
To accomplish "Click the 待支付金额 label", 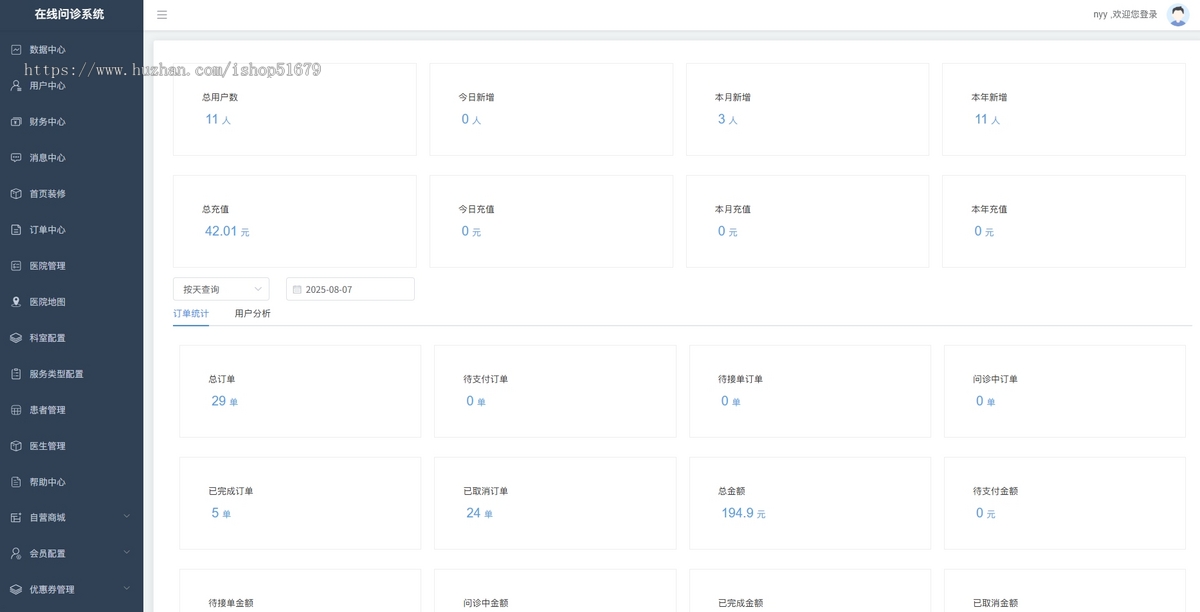I will (996, 491).
